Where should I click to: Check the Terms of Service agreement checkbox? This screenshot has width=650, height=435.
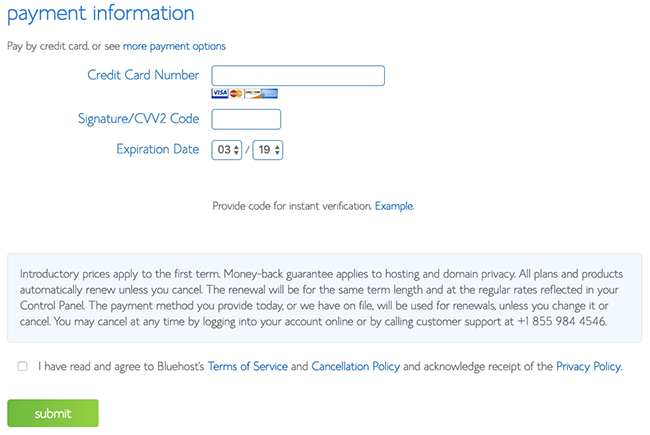pos(22,366)
